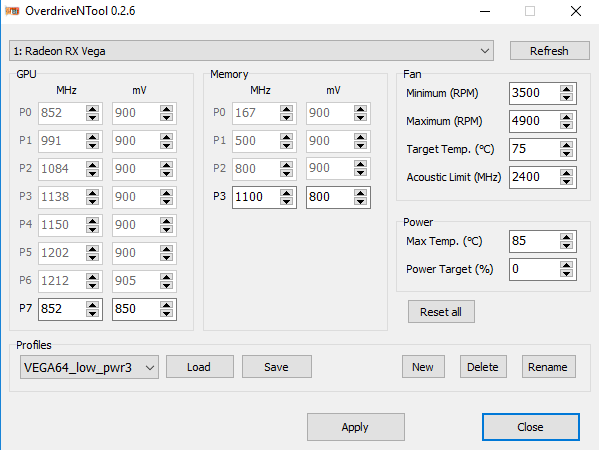Save the current profile
Viewport: 599px width, 450px height.
click(277, 367)
